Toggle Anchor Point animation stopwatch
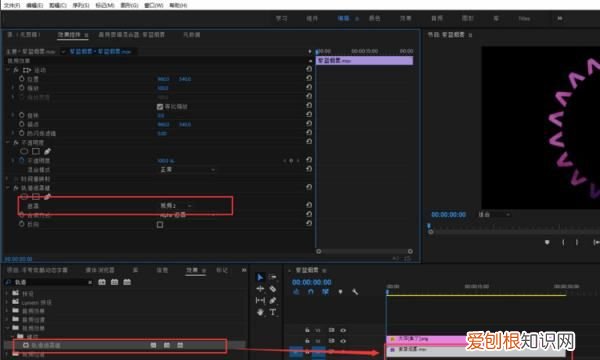The image size is (600, 360). pos(21,124)
